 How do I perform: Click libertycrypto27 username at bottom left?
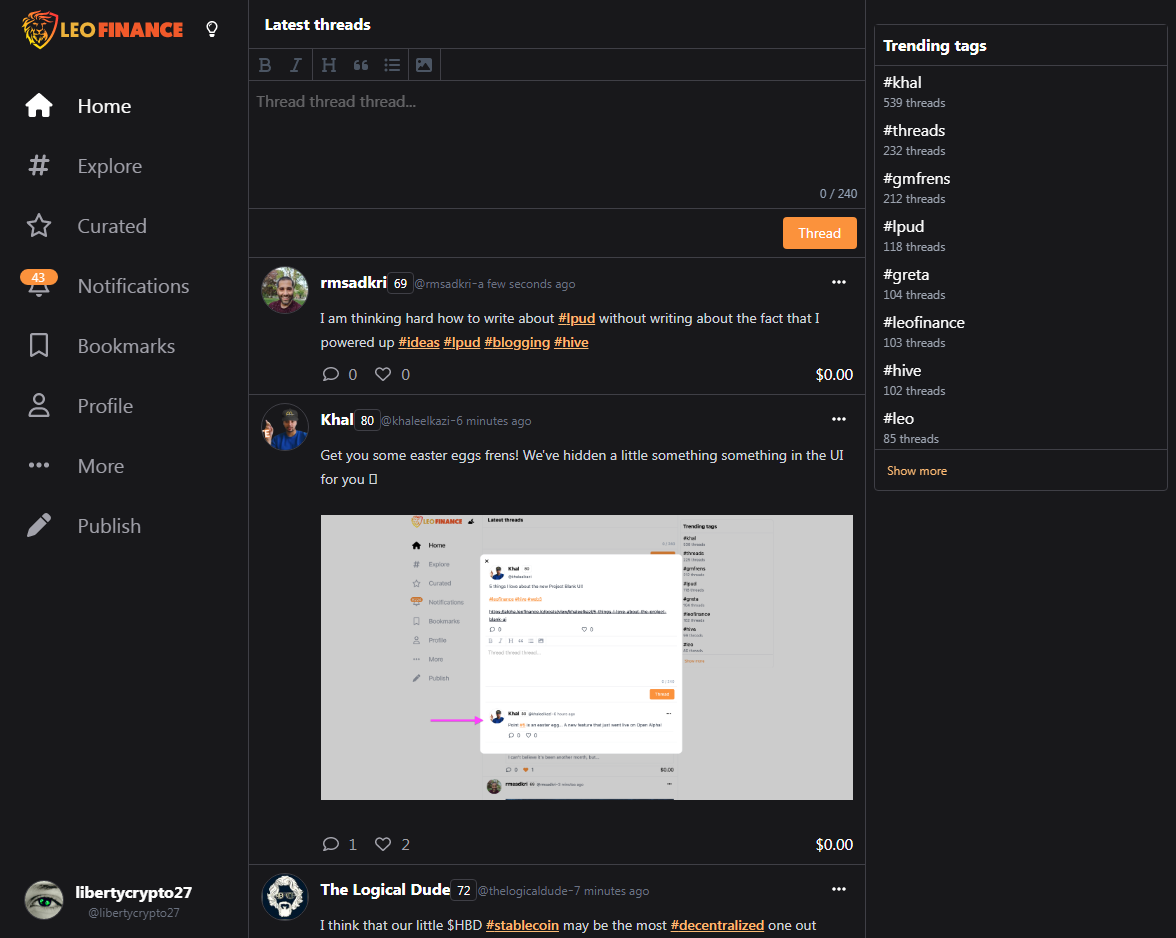[x=134, y=892]
